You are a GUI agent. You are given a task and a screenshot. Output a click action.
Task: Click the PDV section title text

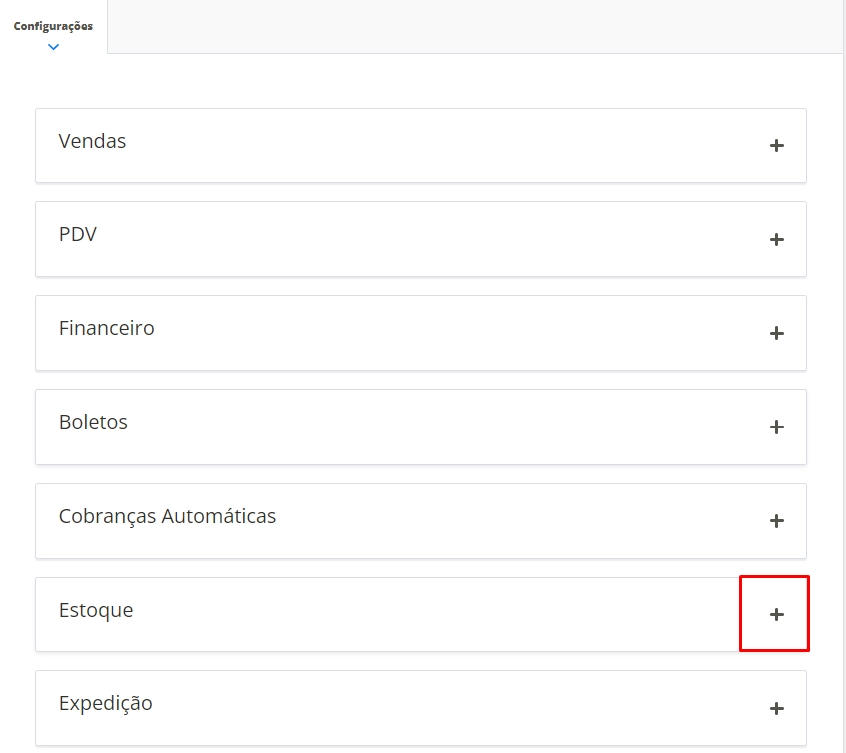point(77,234)
